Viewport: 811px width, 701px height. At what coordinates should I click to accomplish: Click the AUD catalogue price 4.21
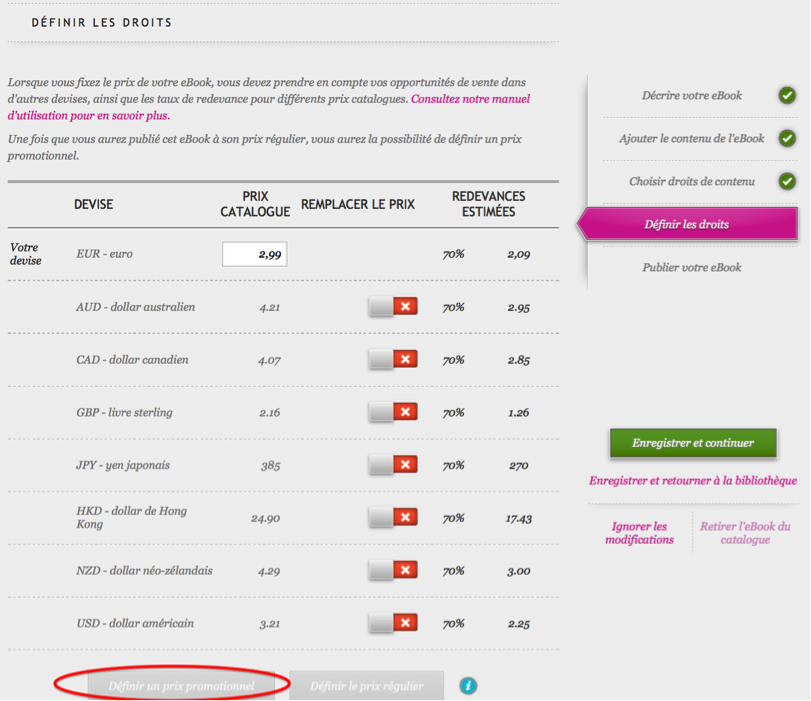click(x=269, y=307)
